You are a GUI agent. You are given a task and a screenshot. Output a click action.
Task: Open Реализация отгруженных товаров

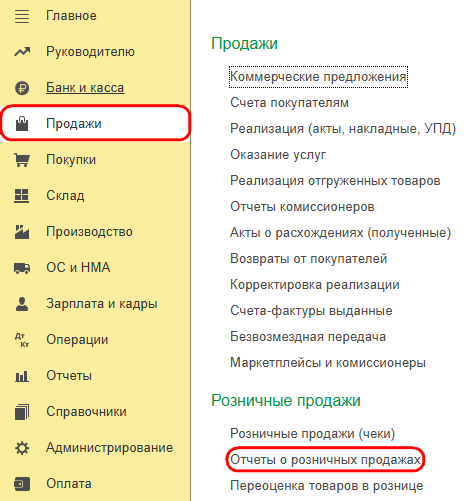coord(335,181)
